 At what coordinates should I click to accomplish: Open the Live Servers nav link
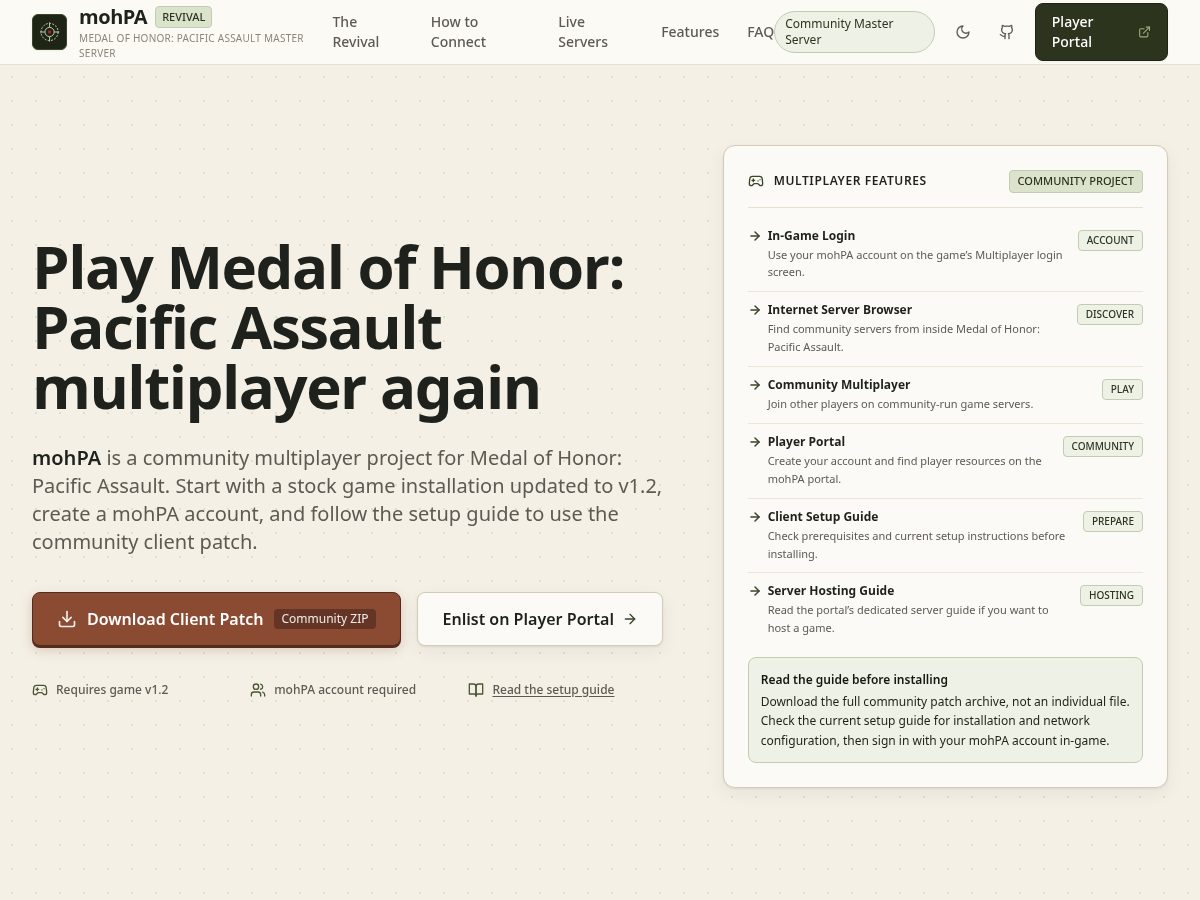[x=583, y=32]
